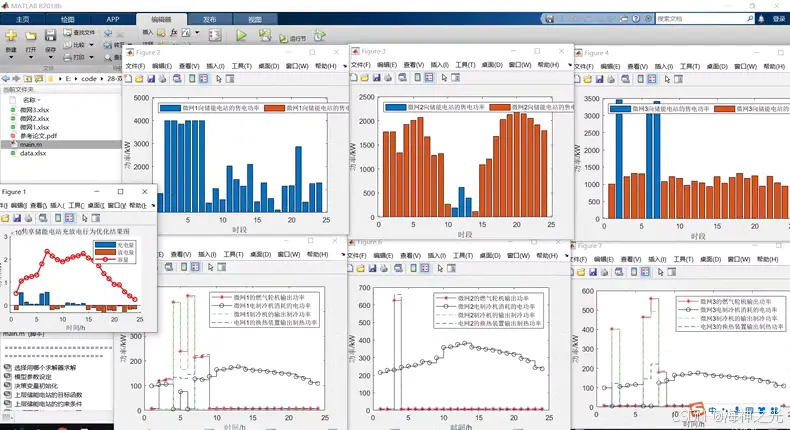The height and width of the screenshot is (430, 790).
Task: Click the yellow plus New icon
Action: point(11,35)
